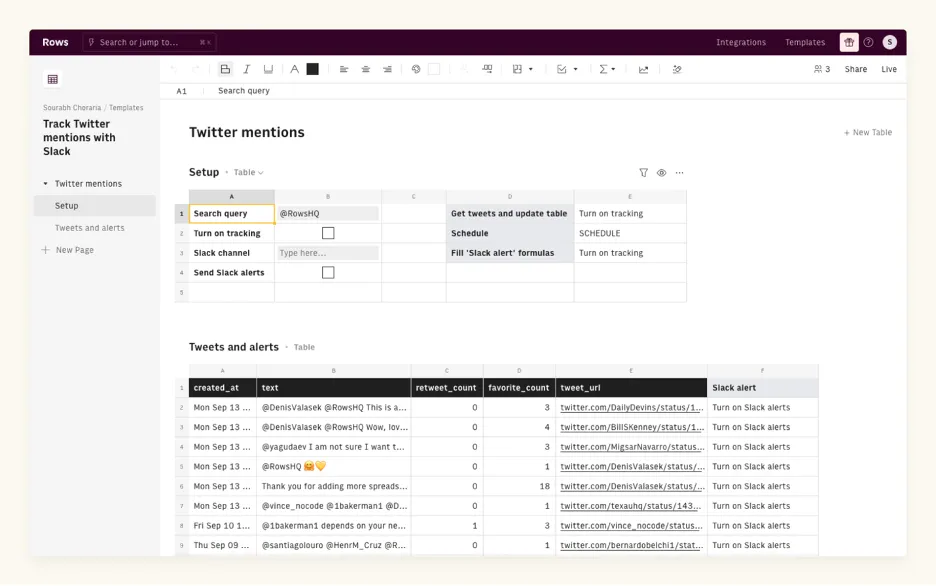The height and width of the screenshot is (586, 936).
Task: Add a New Page in sidebar
Action: click(x=68, y=250)
